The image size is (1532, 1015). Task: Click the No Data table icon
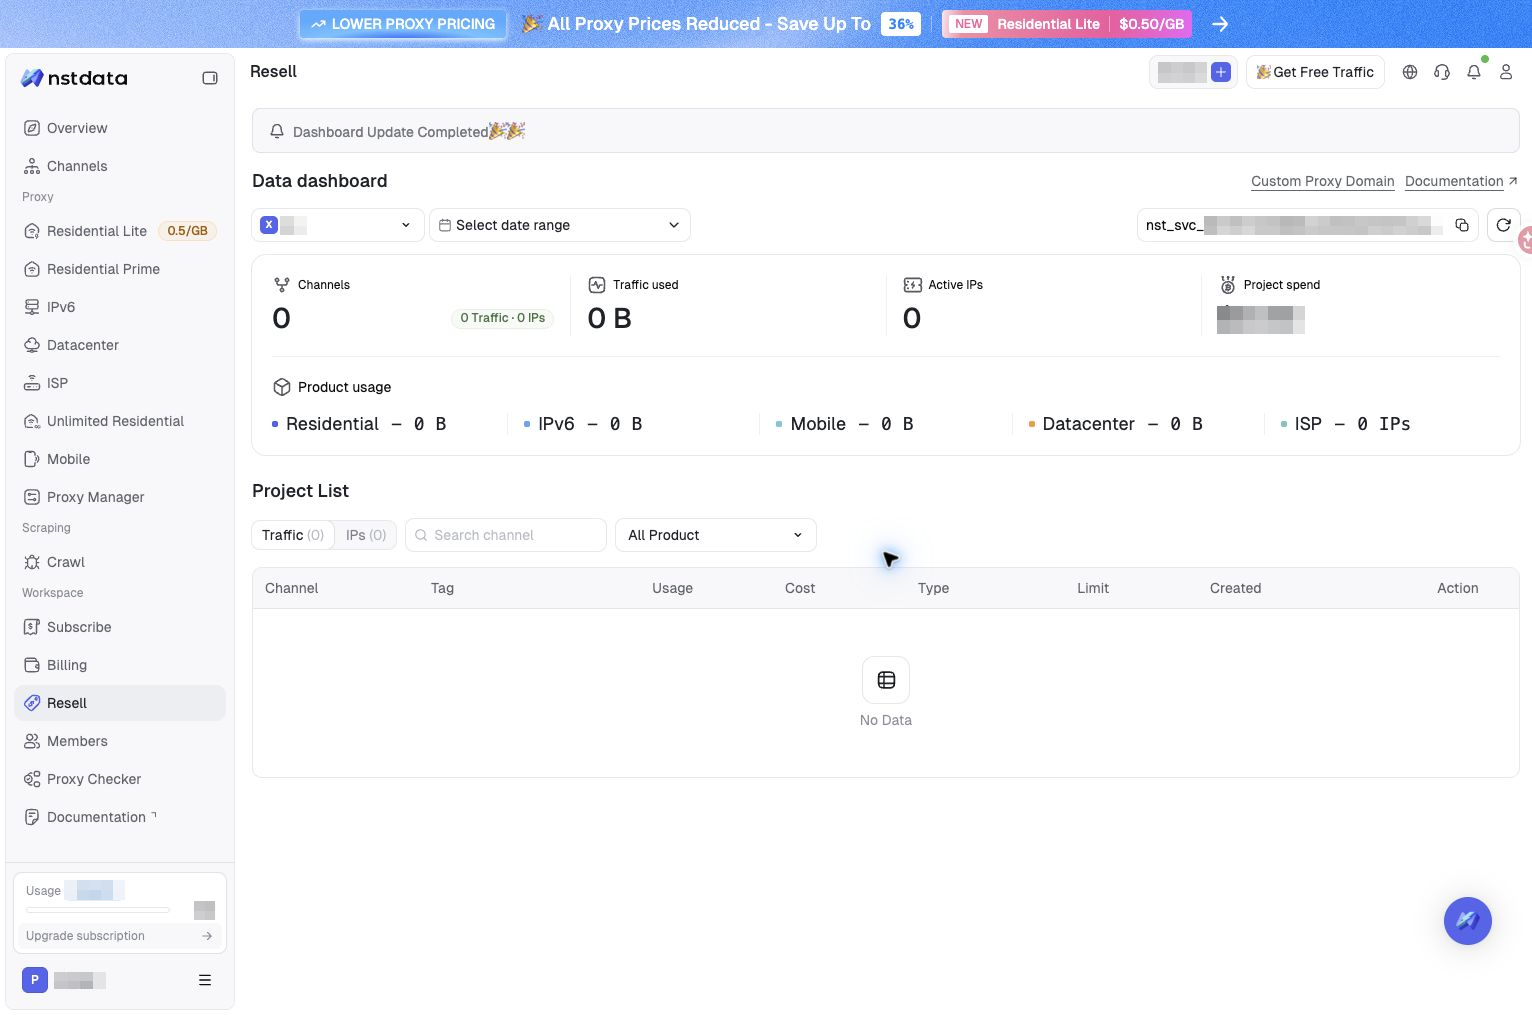pyautogui.click(x=886, y=680)
